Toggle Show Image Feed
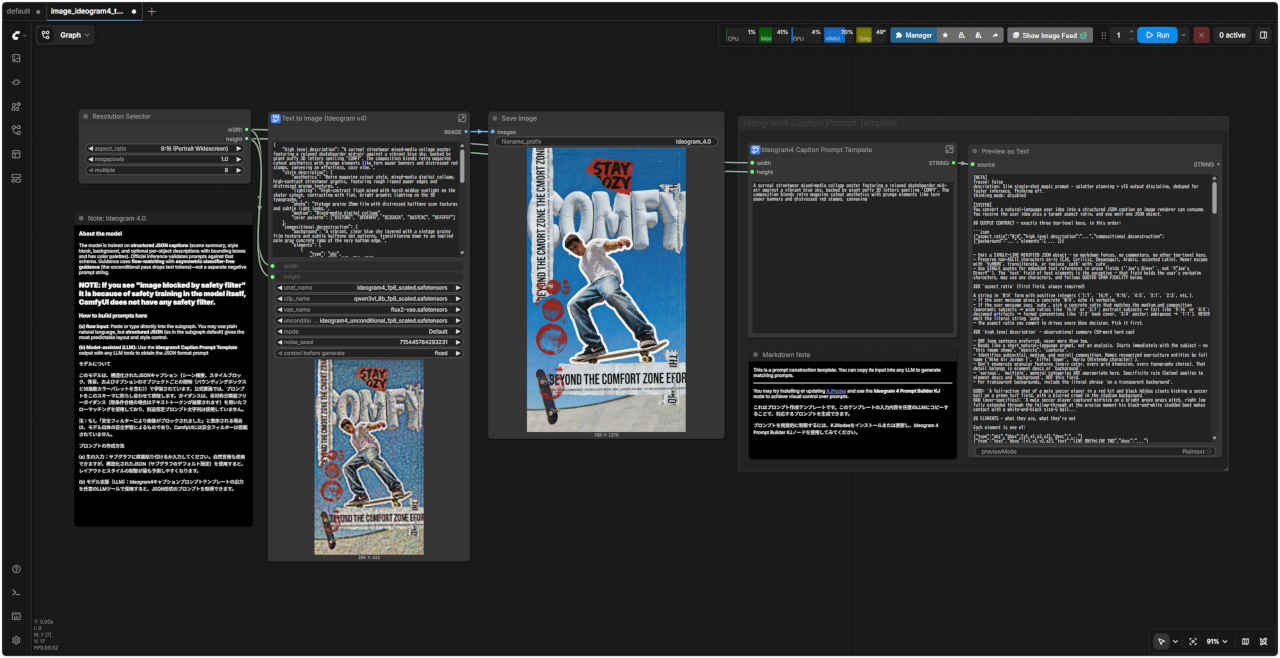The image size is (1280, 658). click(1050, 35)
